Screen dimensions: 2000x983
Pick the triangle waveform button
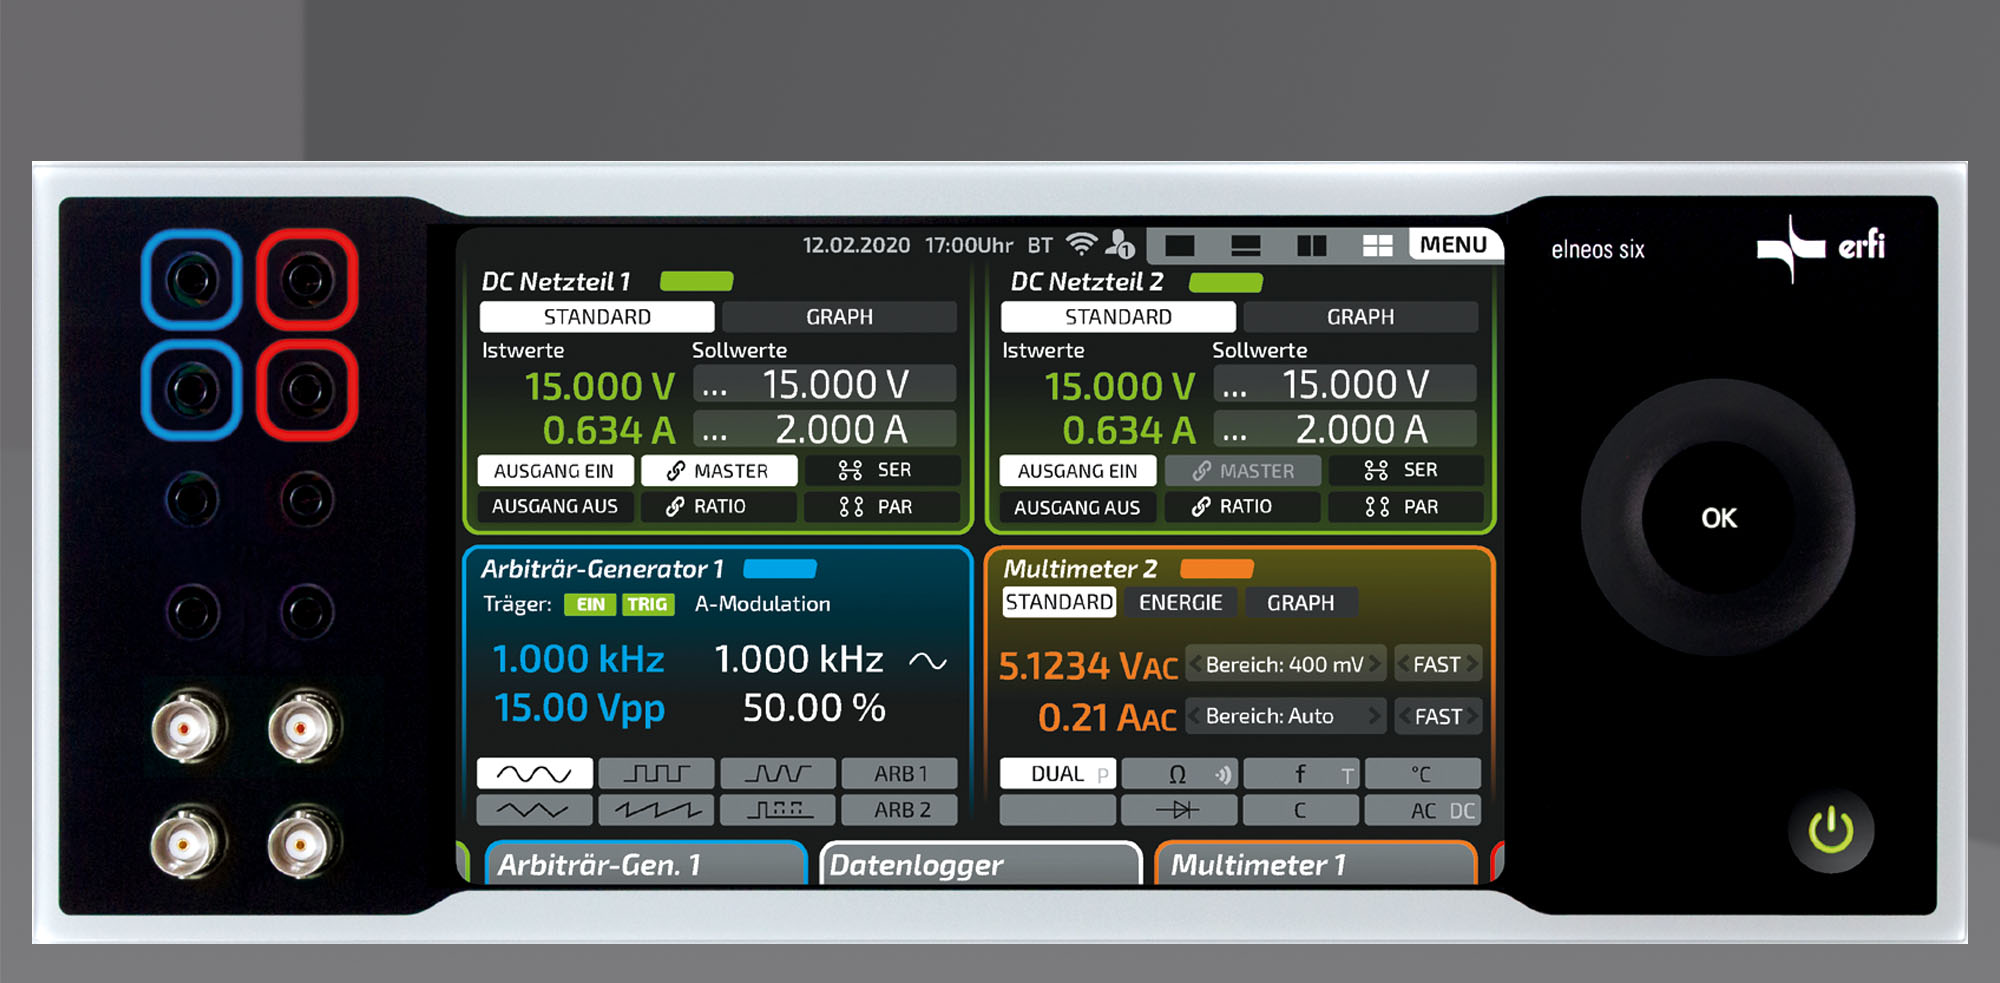tap(534, 810)
